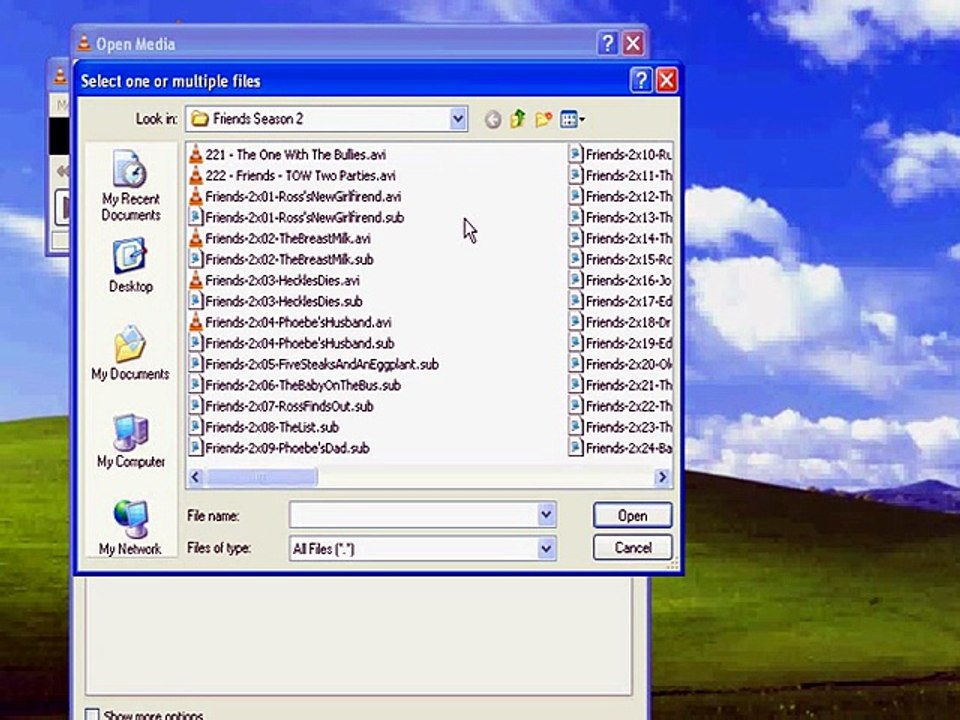The image size is (960, 720).
Task: Select the Friends-2x21 subtitle file
Action: 620,385
